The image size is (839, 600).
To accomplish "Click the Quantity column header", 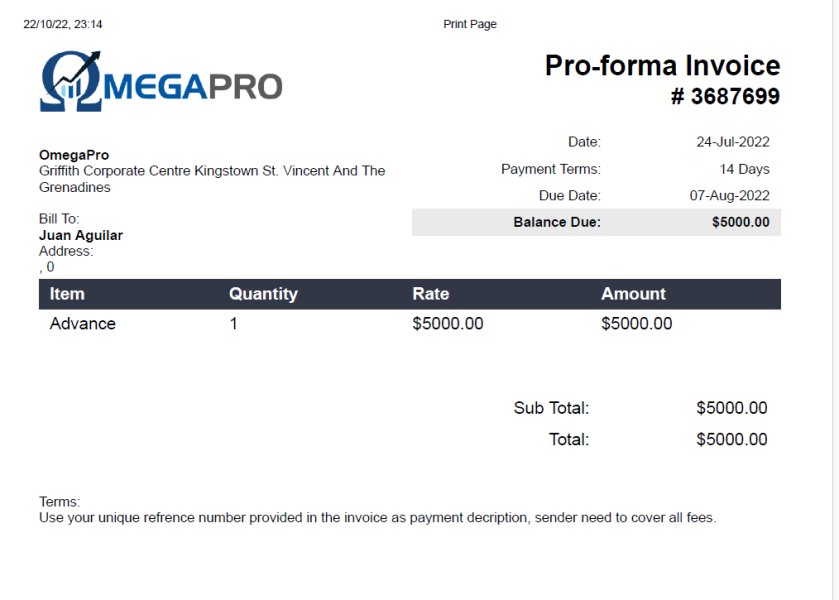I will tap(263, 294).
